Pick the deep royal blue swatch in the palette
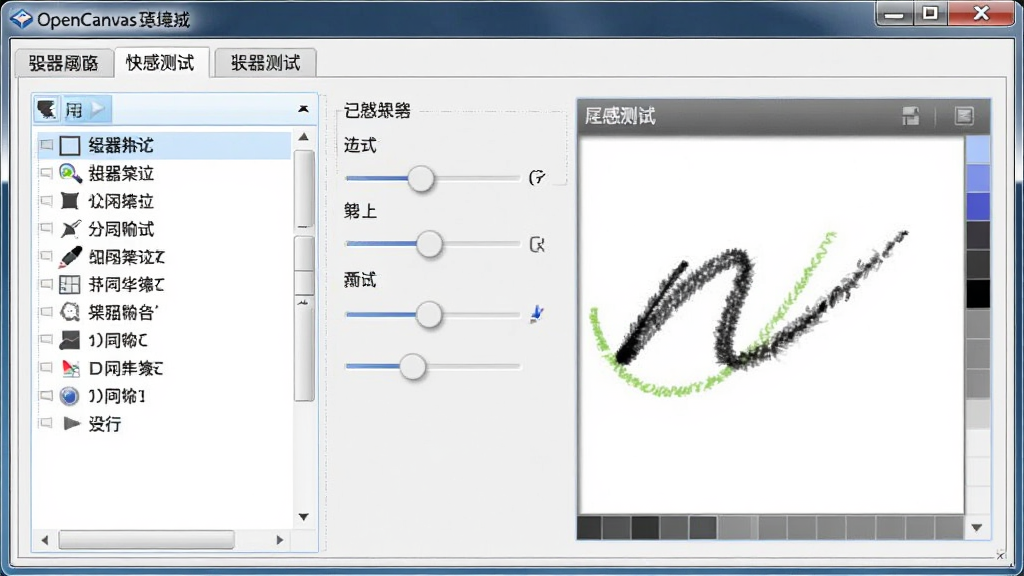 (978, 206)
